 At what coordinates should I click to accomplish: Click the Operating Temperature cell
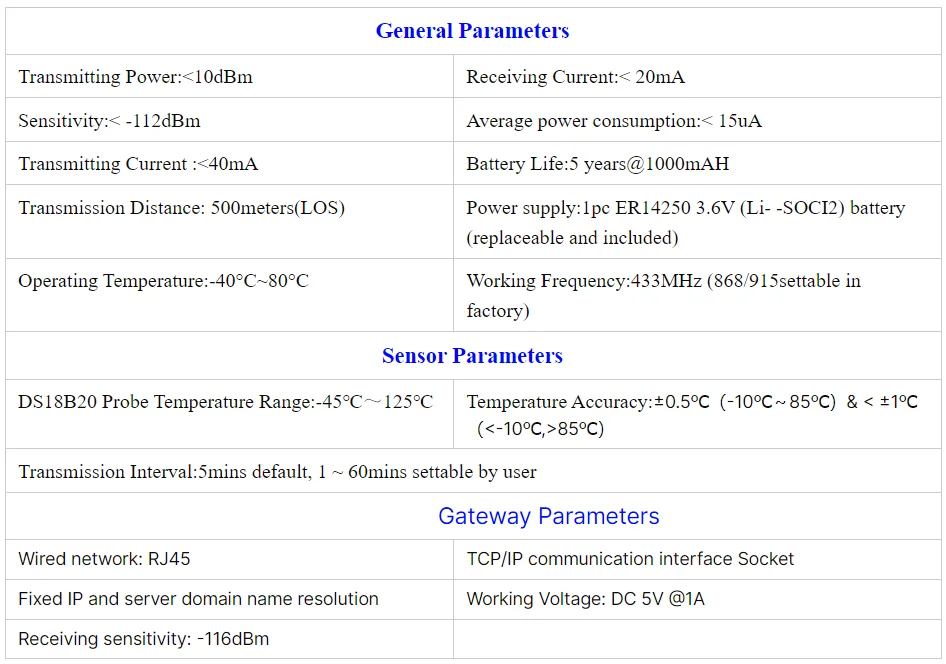coord(163,281)
